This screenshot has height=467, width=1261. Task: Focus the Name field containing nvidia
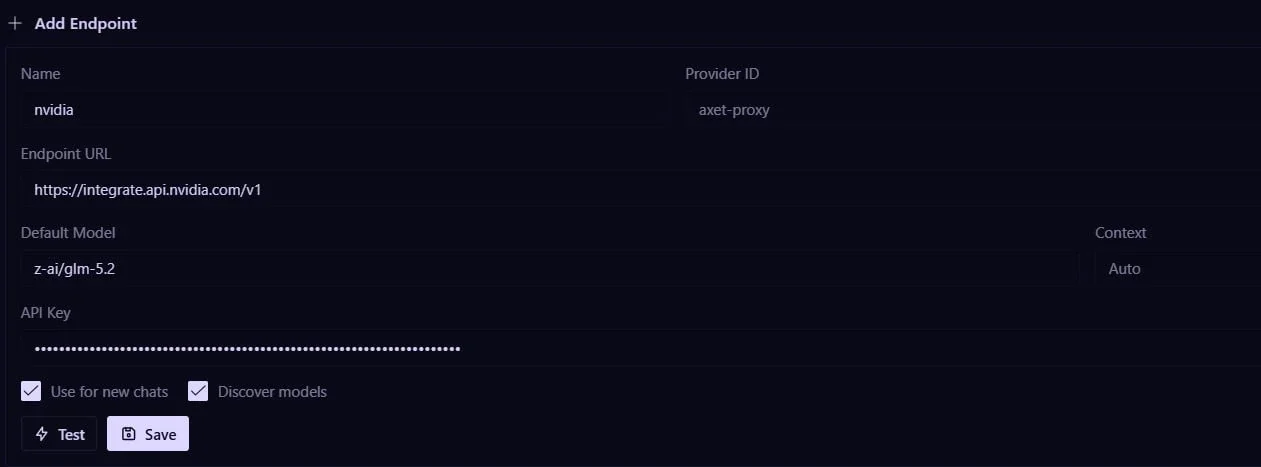click(x=344, y=110)
